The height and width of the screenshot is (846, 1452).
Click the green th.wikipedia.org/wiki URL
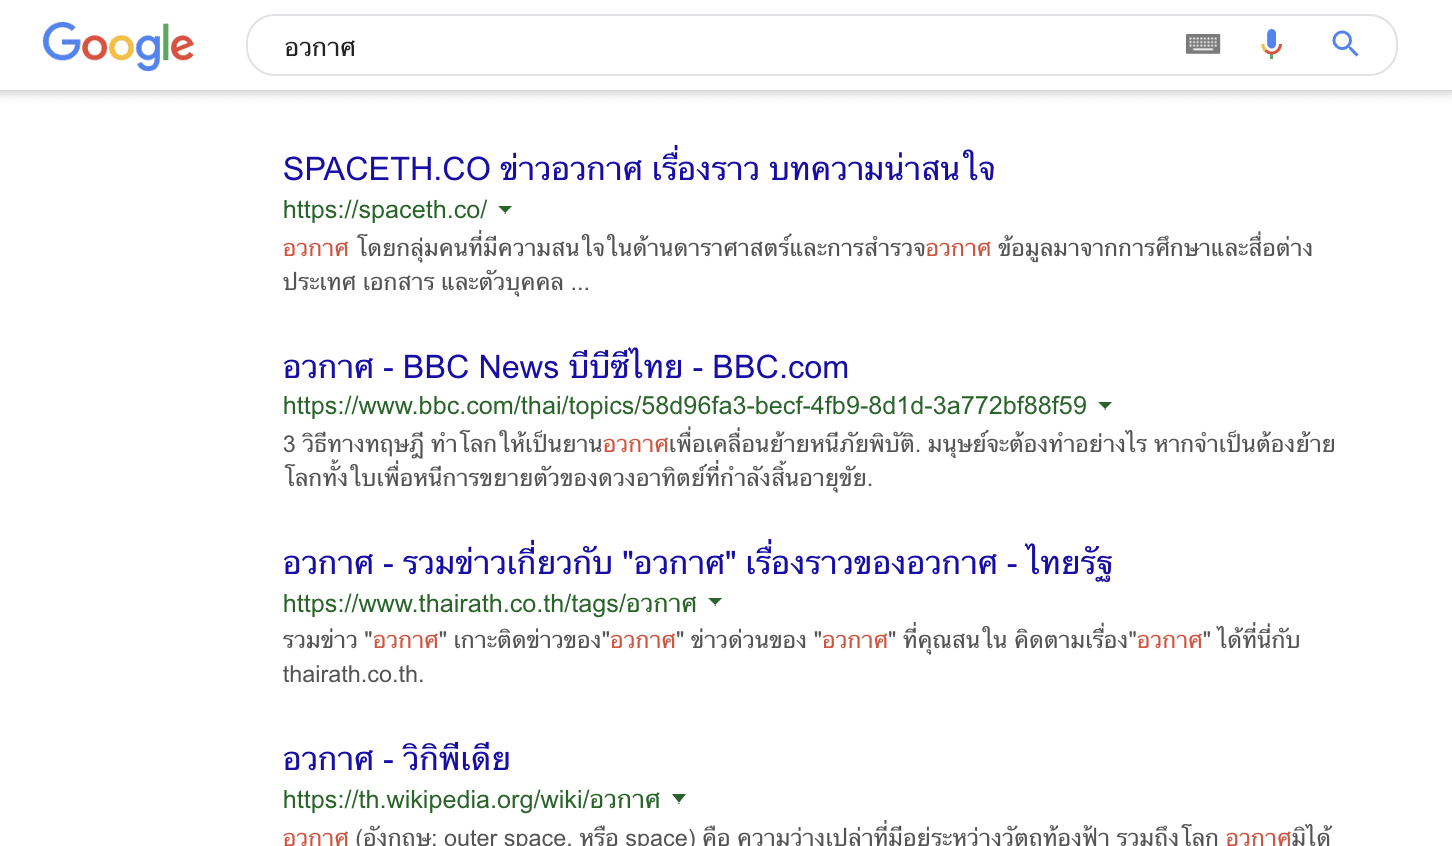[471, 800]
